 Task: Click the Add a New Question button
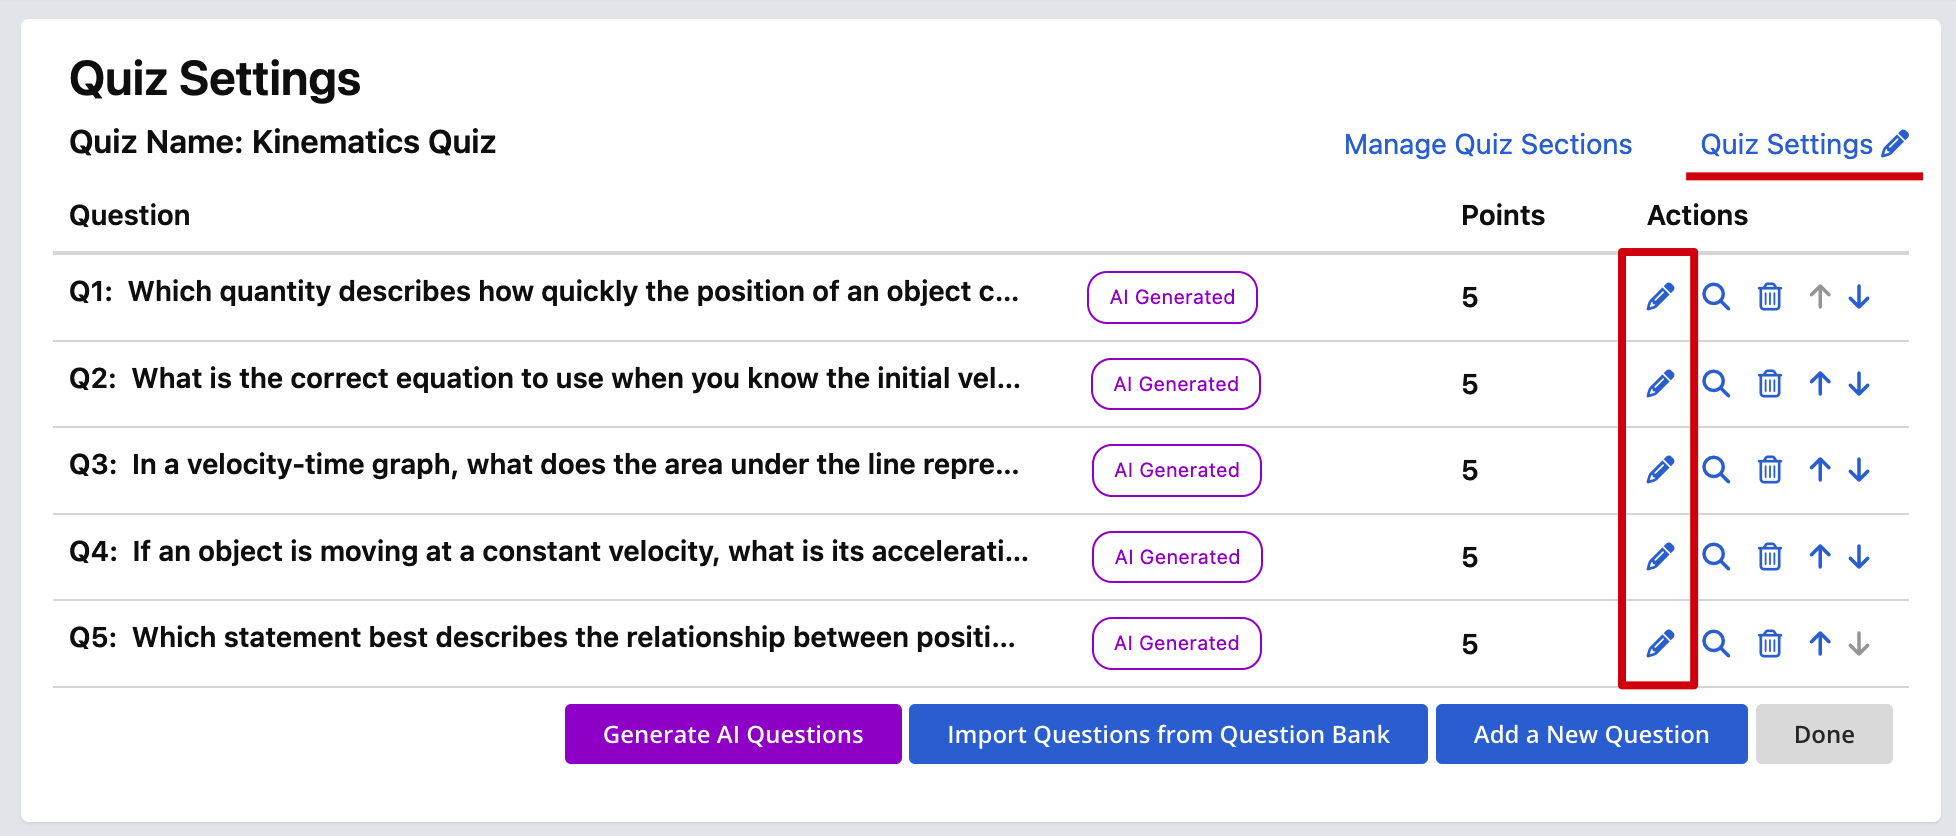1591,734
